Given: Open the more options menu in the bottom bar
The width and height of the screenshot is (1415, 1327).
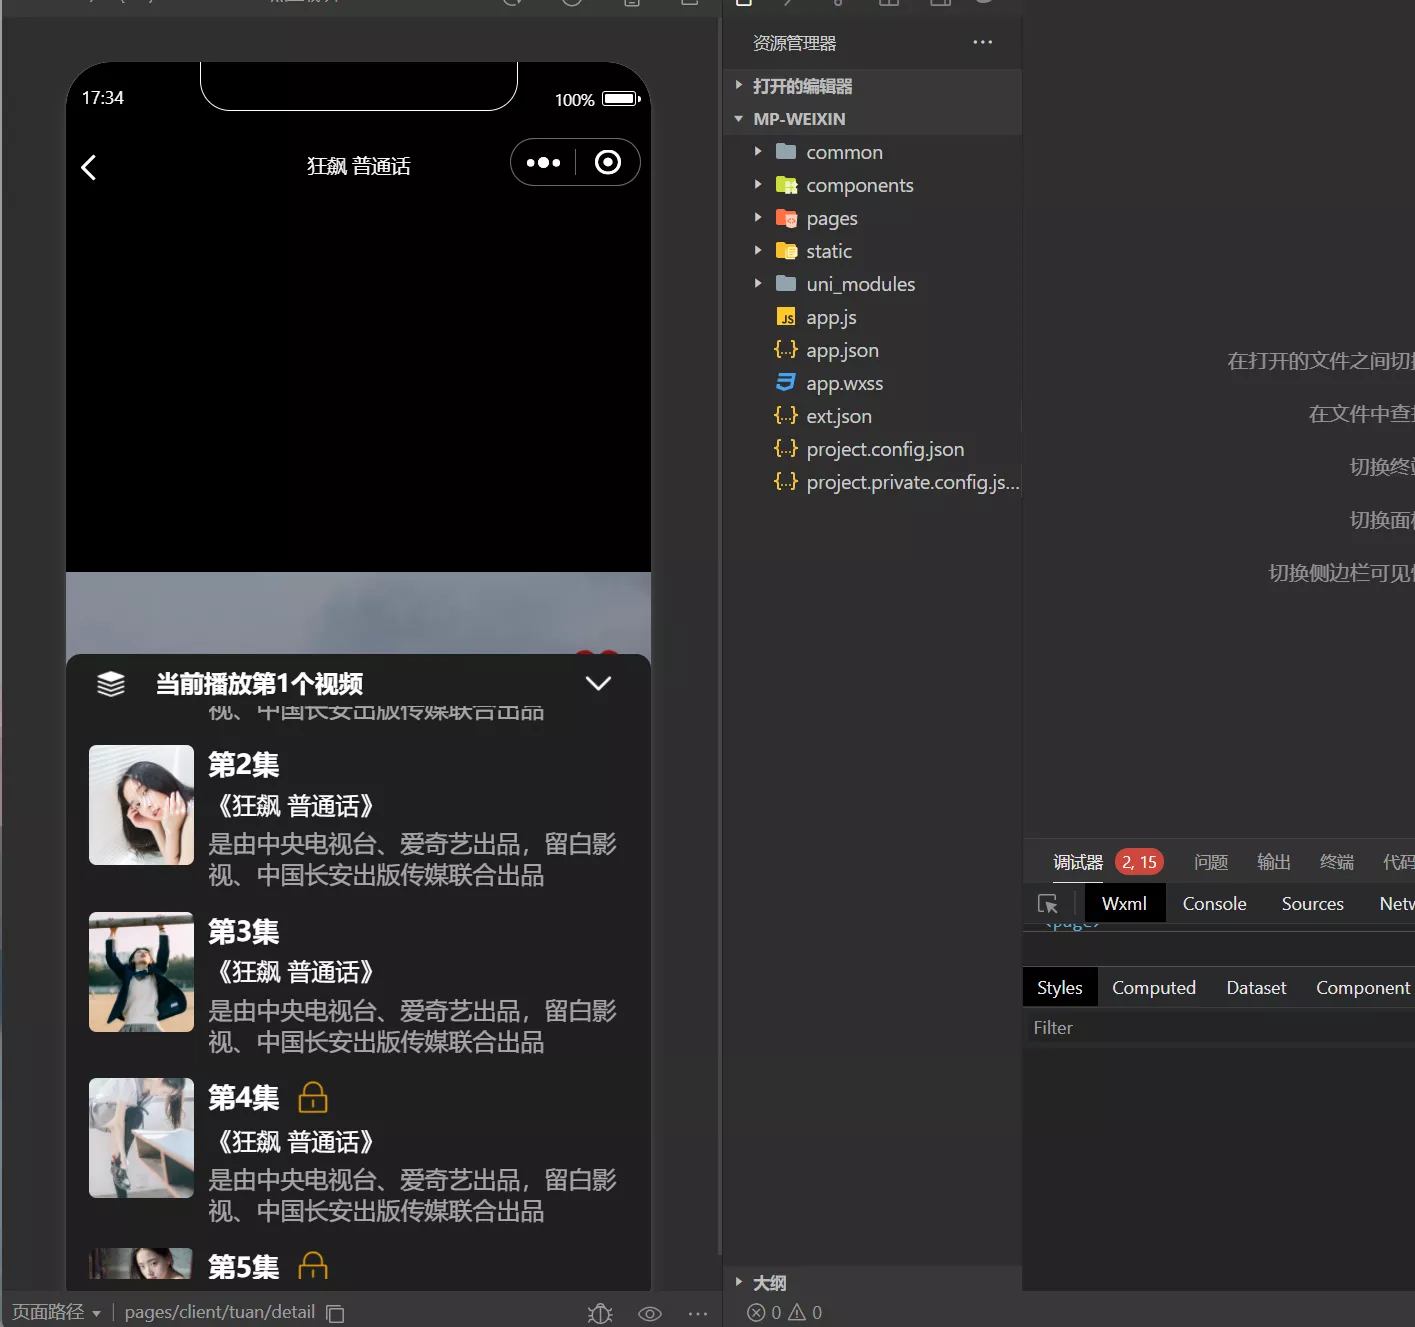Looking at the screenshot, I should click(697, 1313).
